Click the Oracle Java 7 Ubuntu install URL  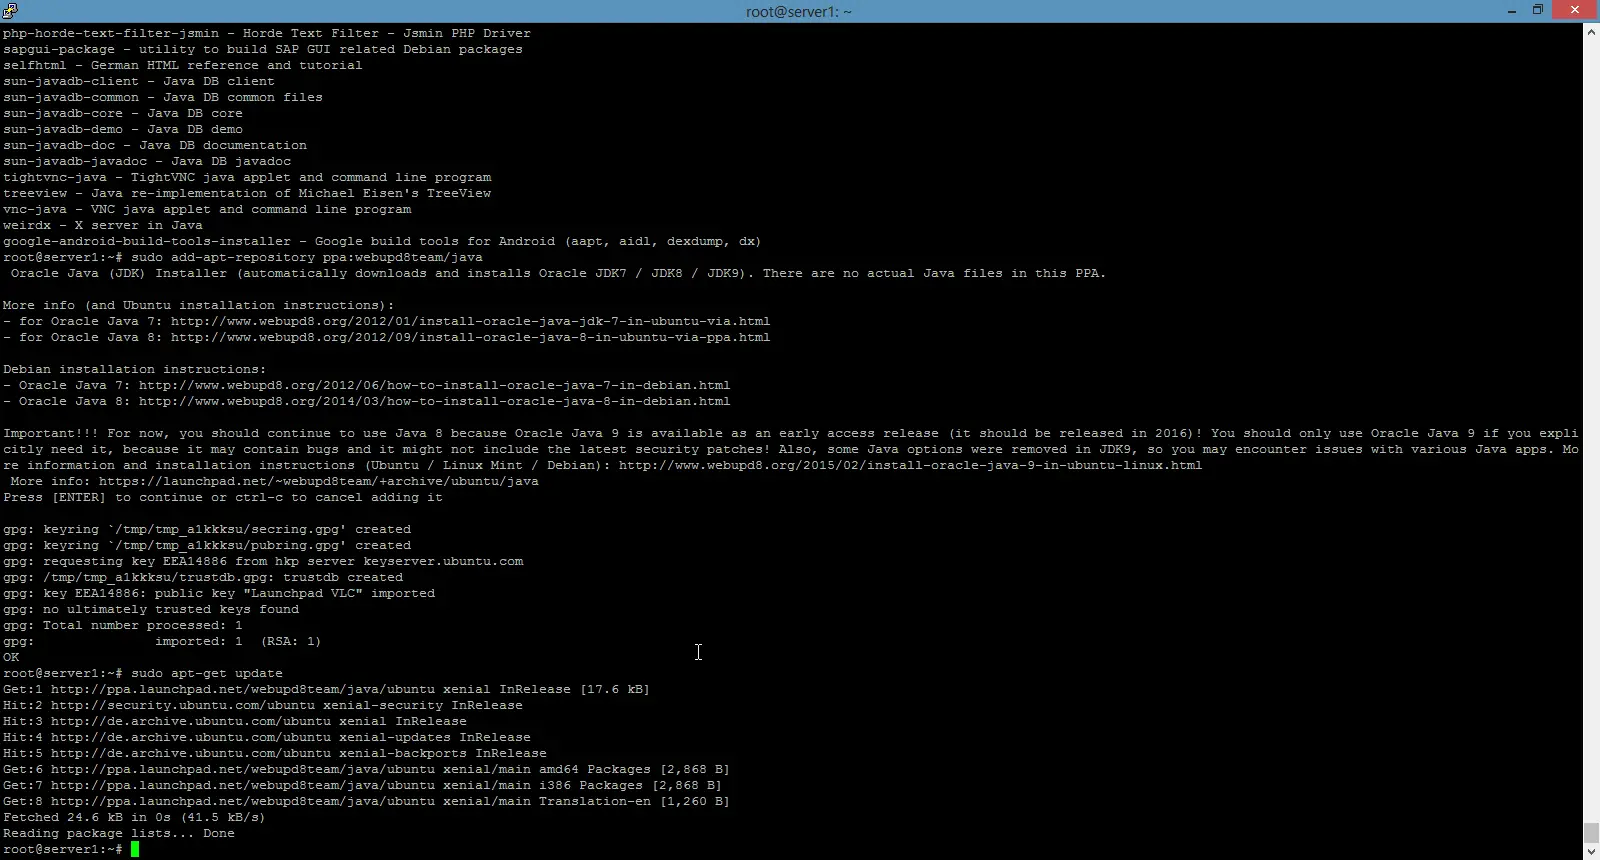coord(470,321)
